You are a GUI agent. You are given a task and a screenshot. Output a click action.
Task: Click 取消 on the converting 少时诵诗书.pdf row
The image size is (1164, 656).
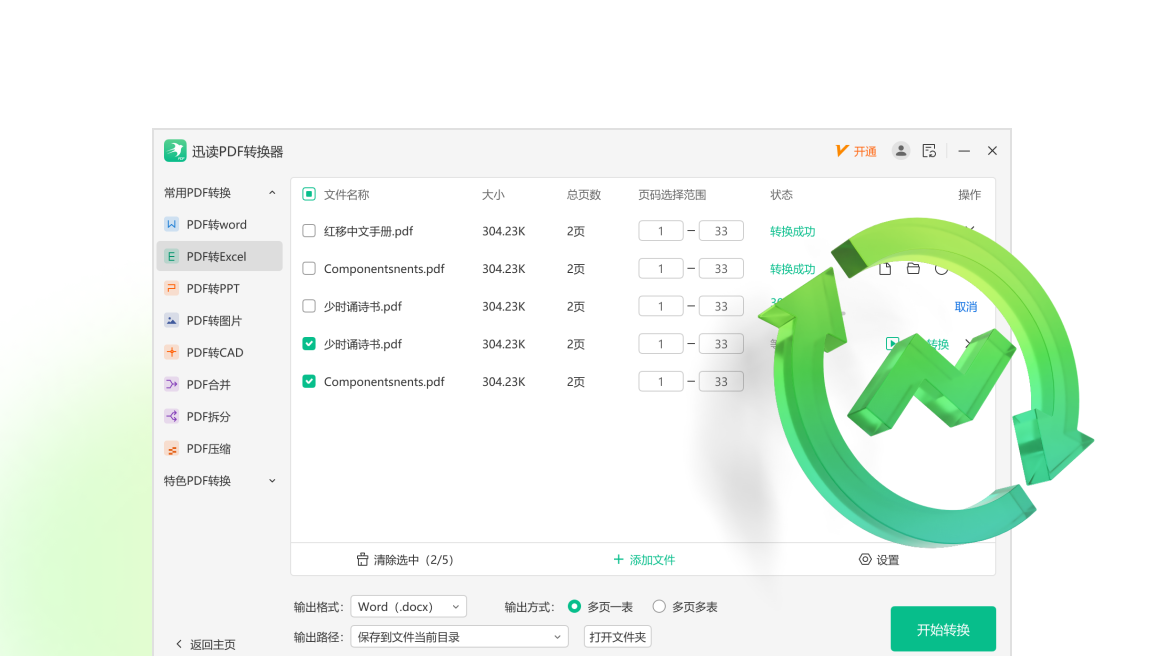point(966,306)
